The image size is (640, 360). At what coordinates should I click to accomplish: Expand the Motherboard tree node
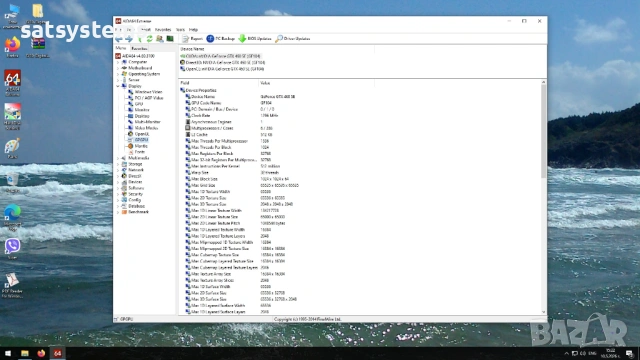tap(118, 68)
